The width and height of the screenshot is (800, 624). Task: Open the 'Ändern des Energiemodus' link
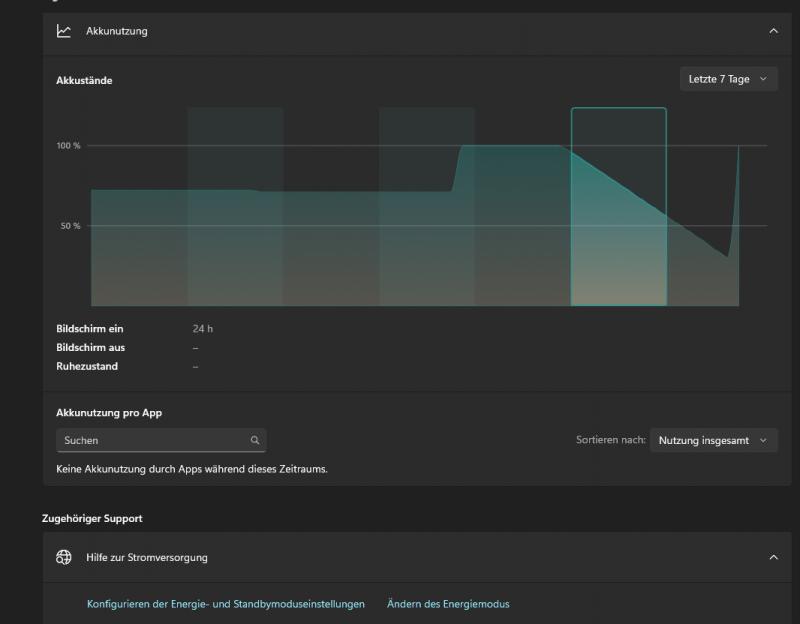[448, 604]
